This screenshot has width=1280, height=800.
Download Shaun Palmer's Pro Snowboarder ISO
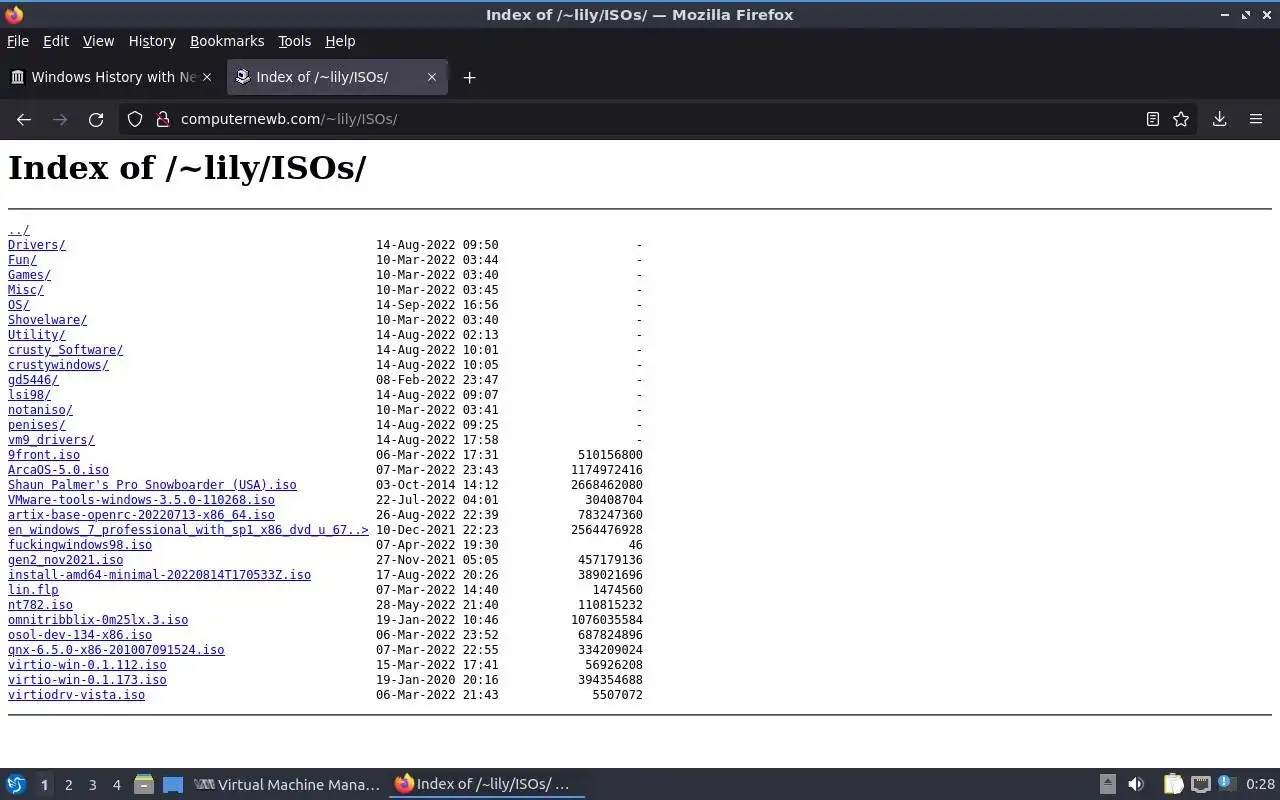(x=152, y=485)
